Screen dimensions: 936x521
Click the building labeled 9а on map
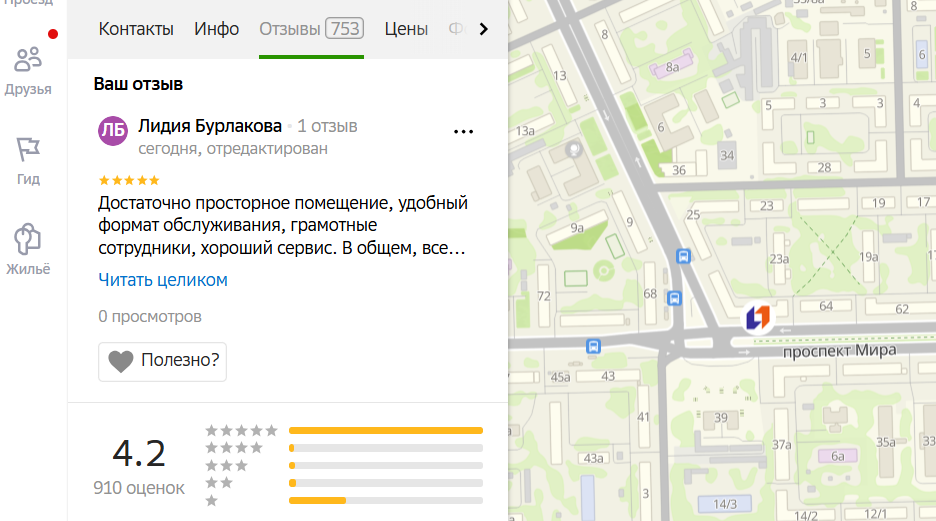coord(577,229)
